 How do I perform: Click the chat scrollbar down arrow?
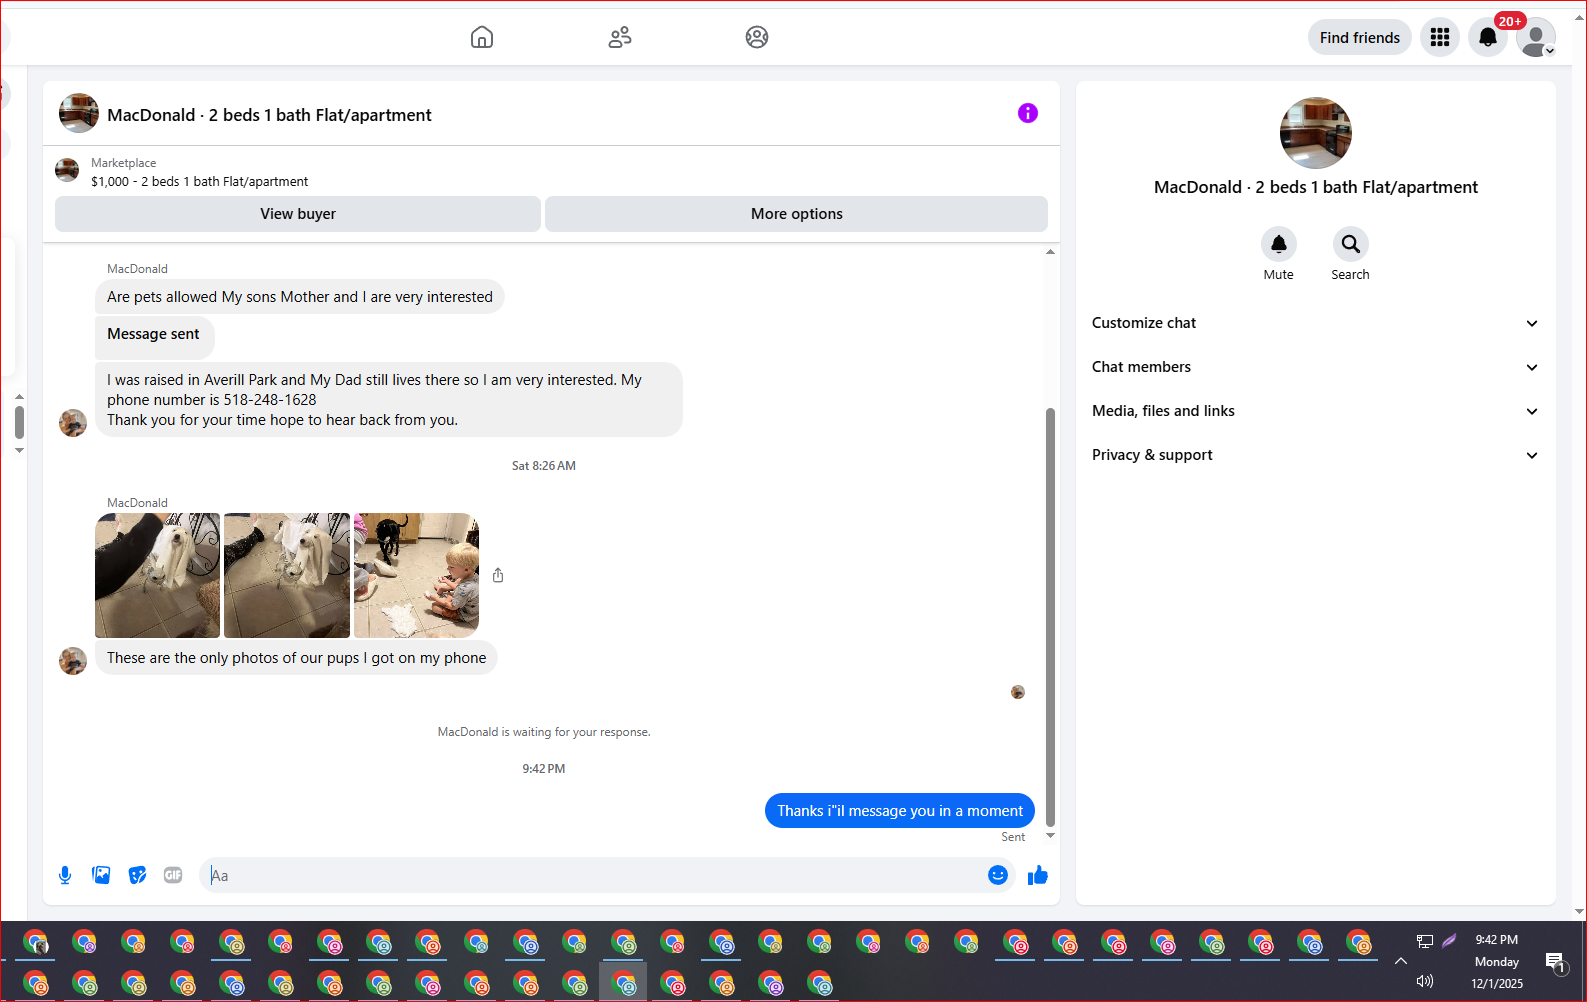point(1050,836)
